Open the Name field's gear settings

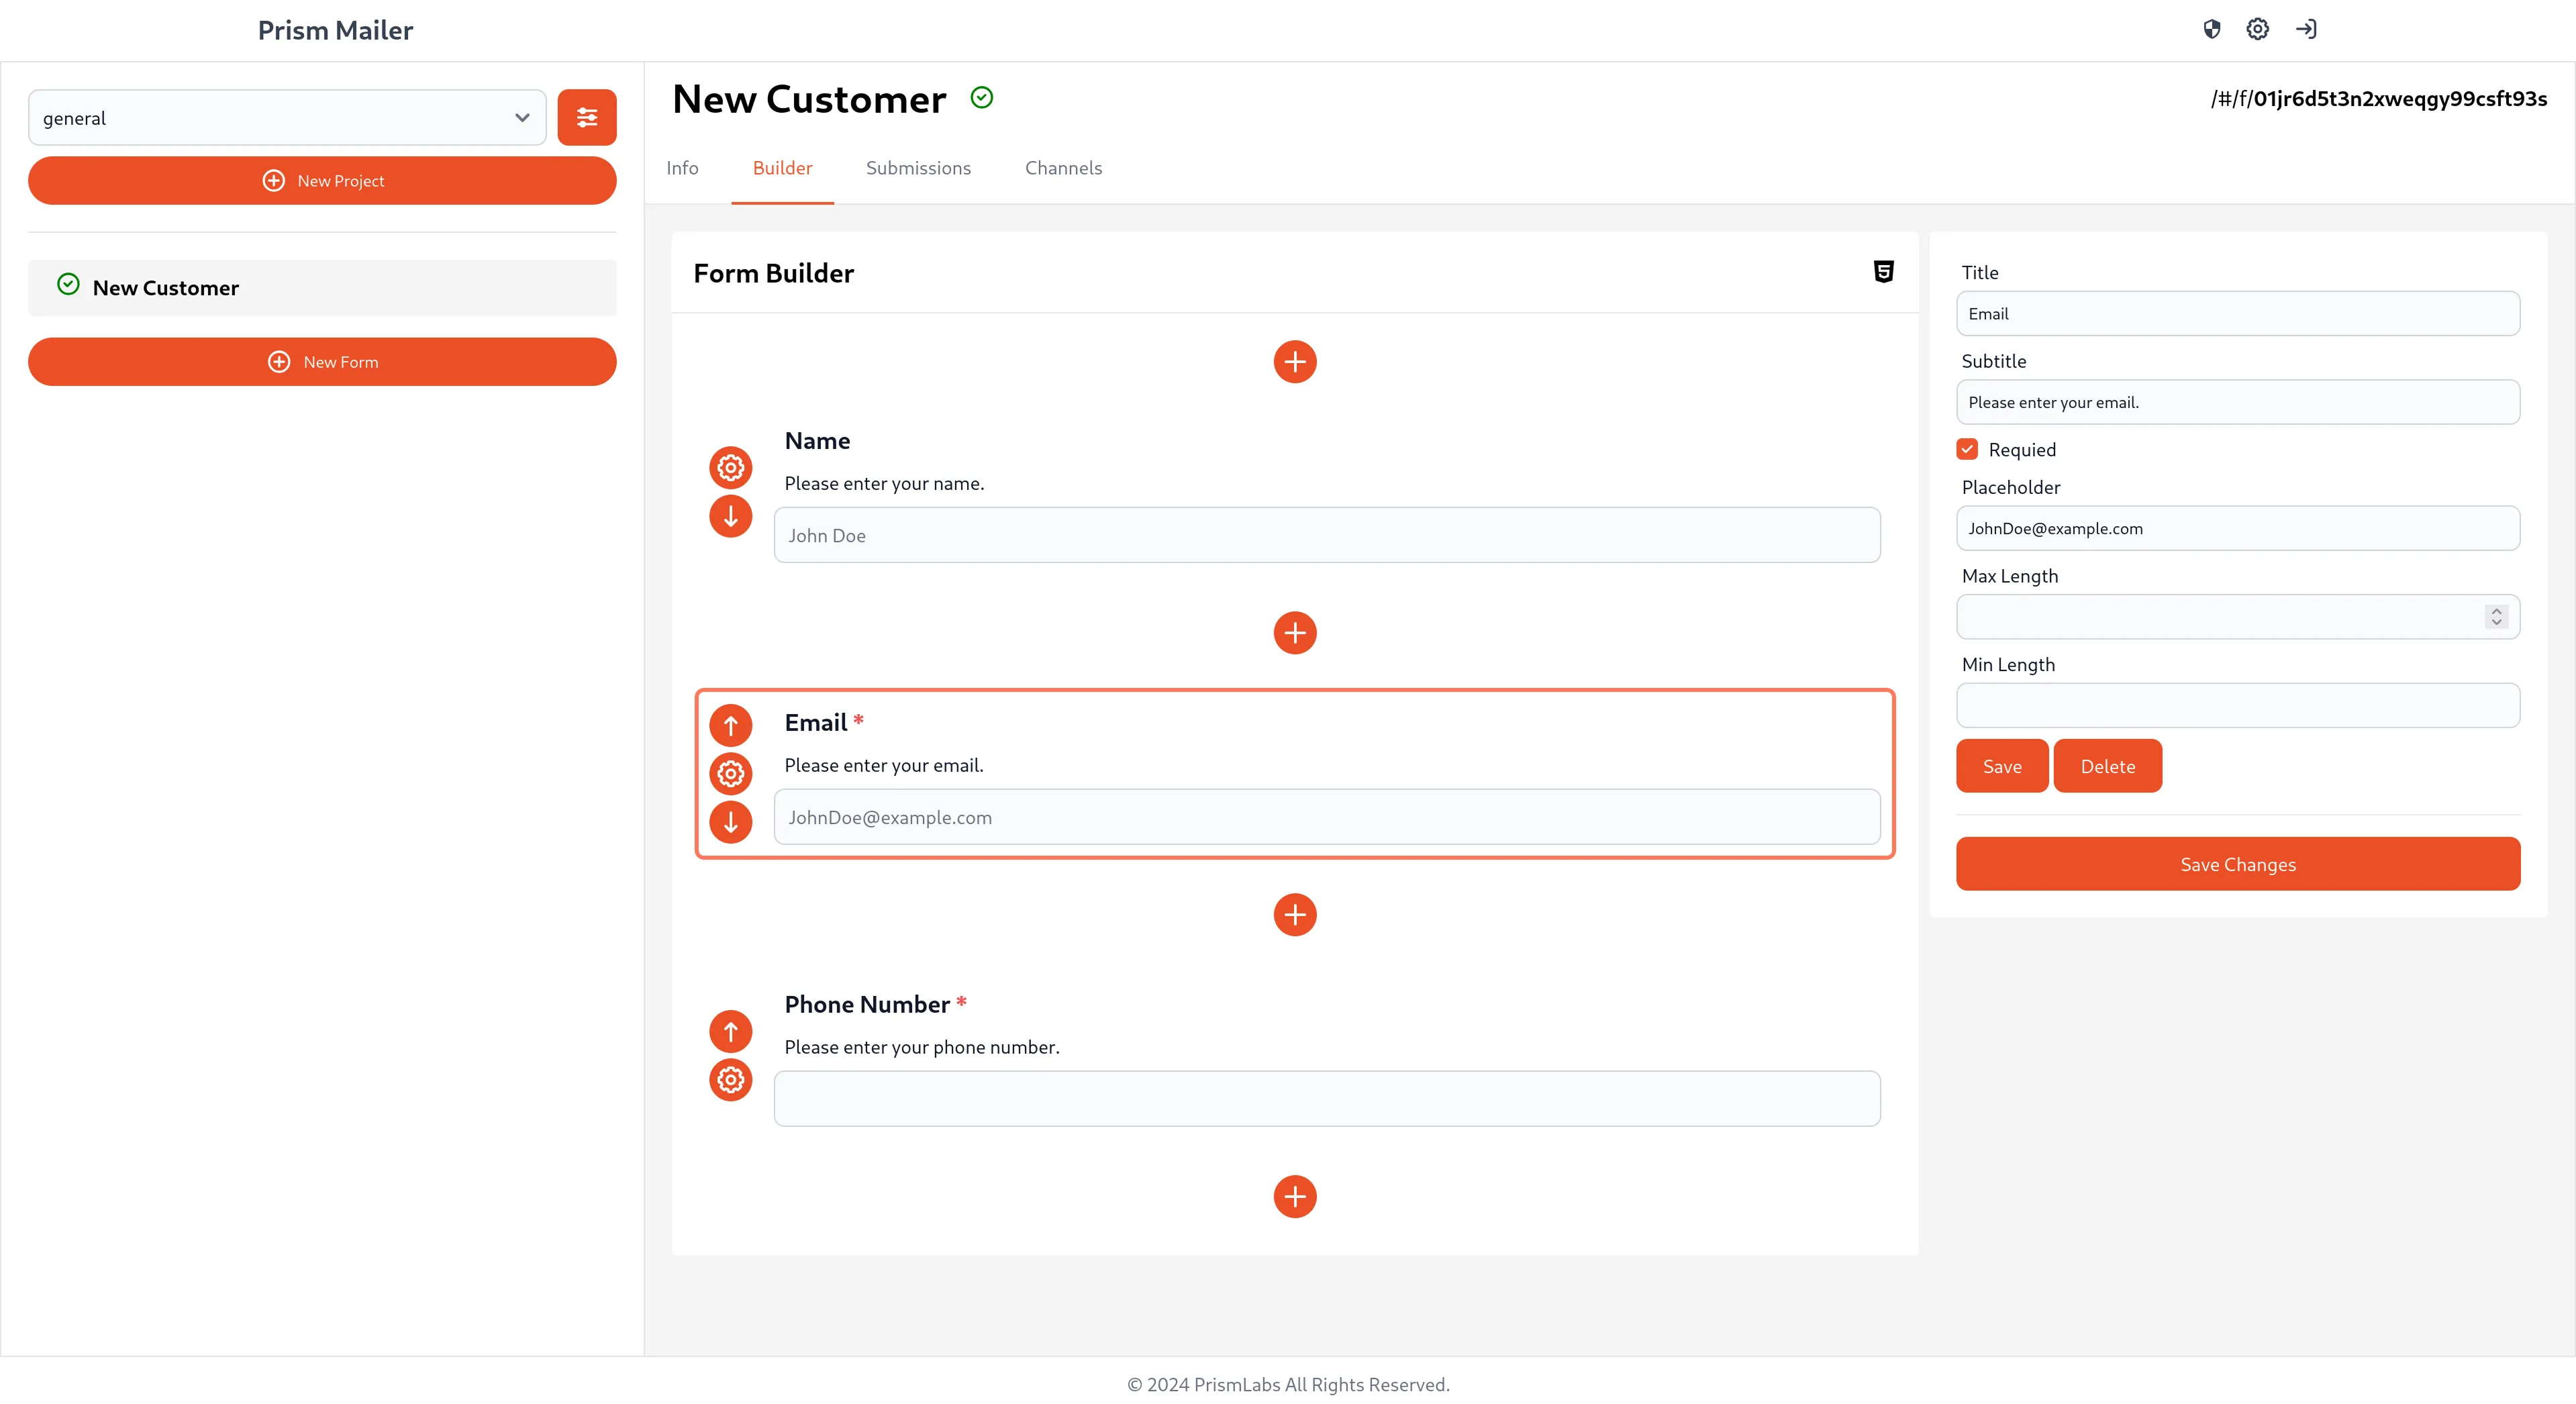(731, 467)
